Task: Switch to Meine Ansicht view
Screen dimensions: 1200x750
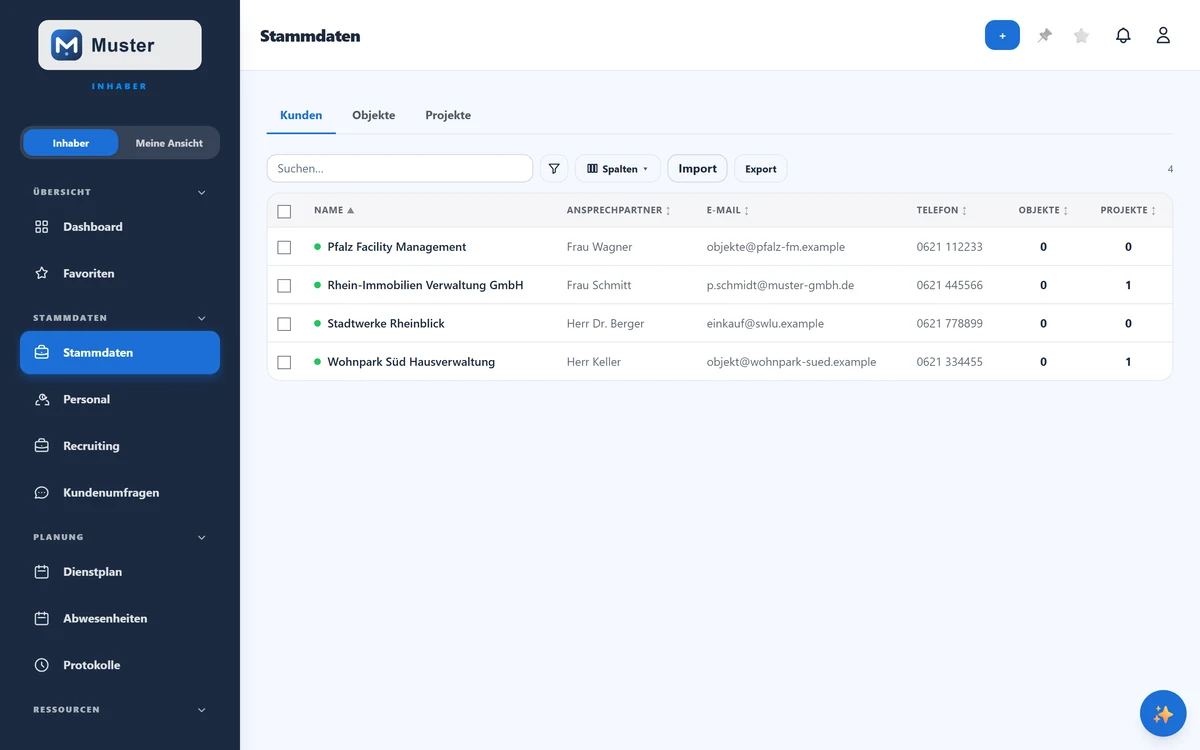Action: [169, 143]
